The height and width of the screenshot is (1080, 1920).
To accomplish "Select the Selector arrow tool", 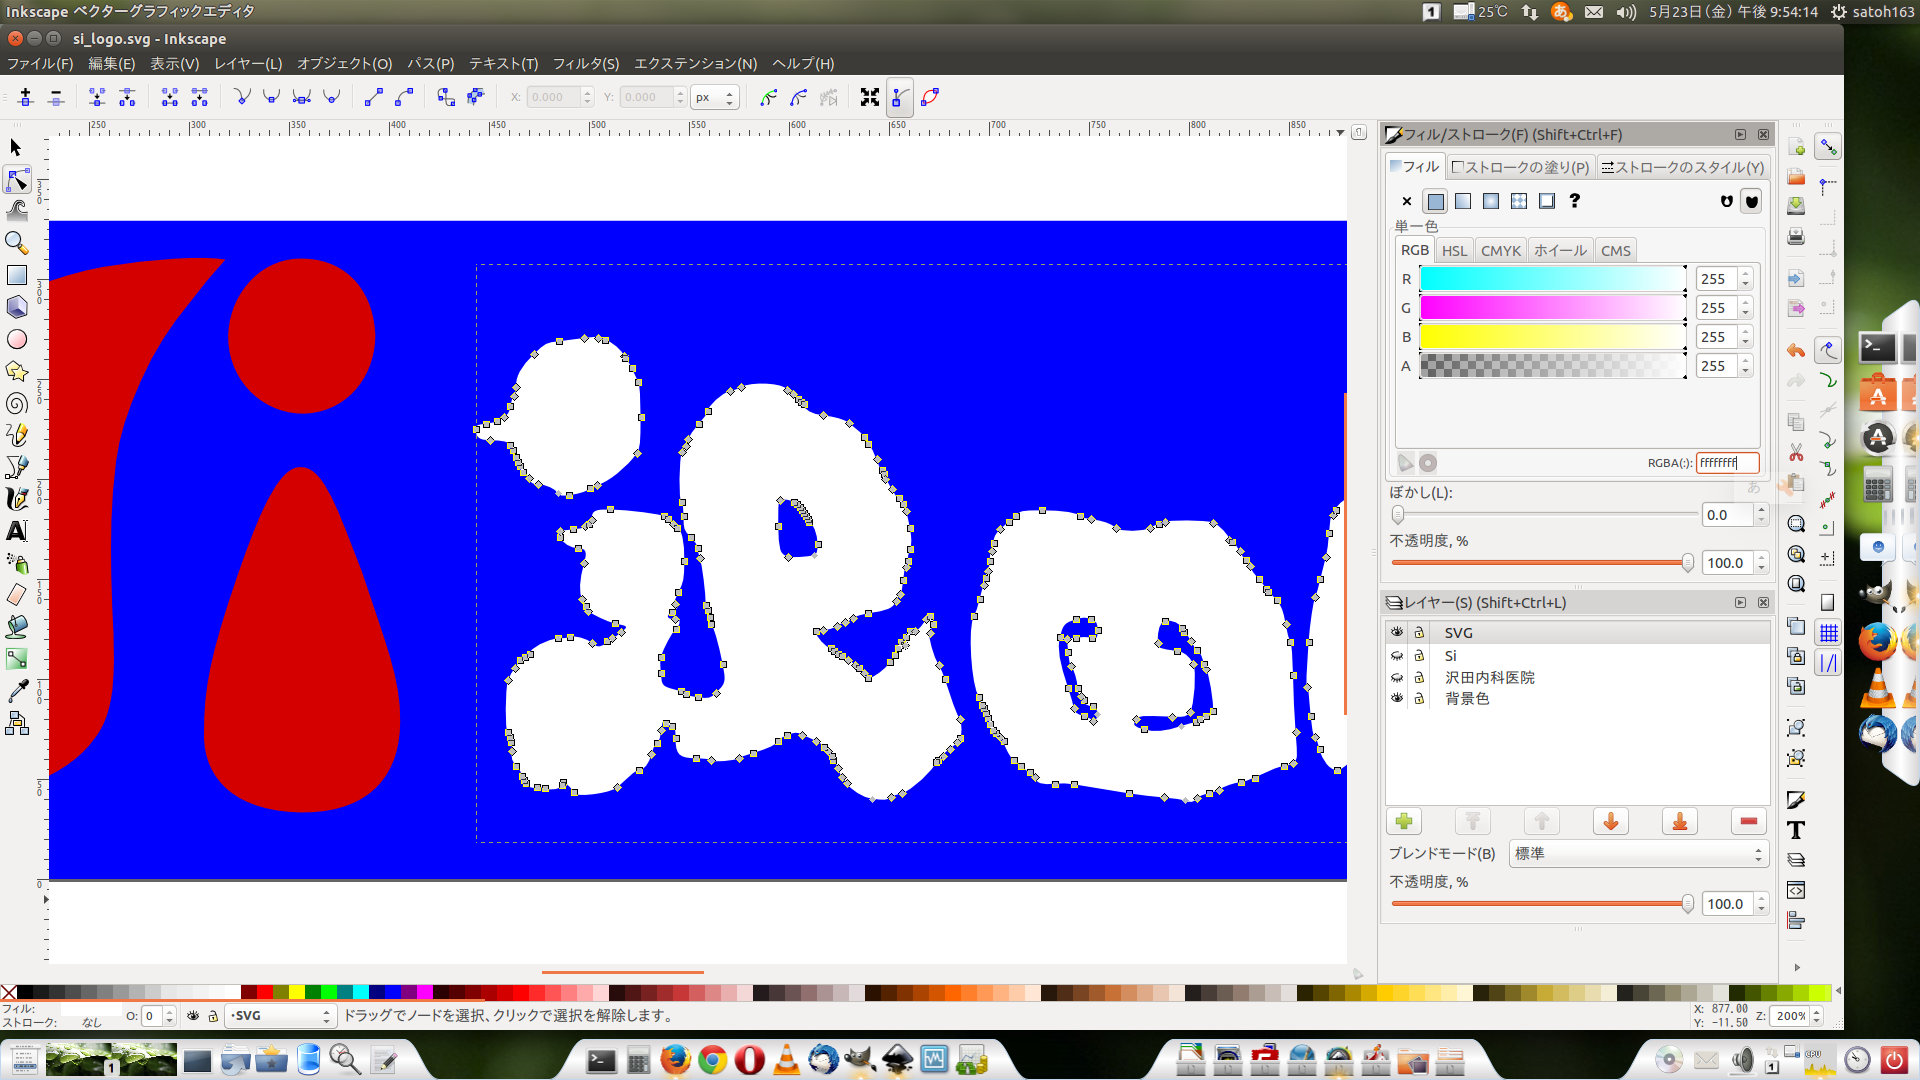I will (x=16, y=148).
